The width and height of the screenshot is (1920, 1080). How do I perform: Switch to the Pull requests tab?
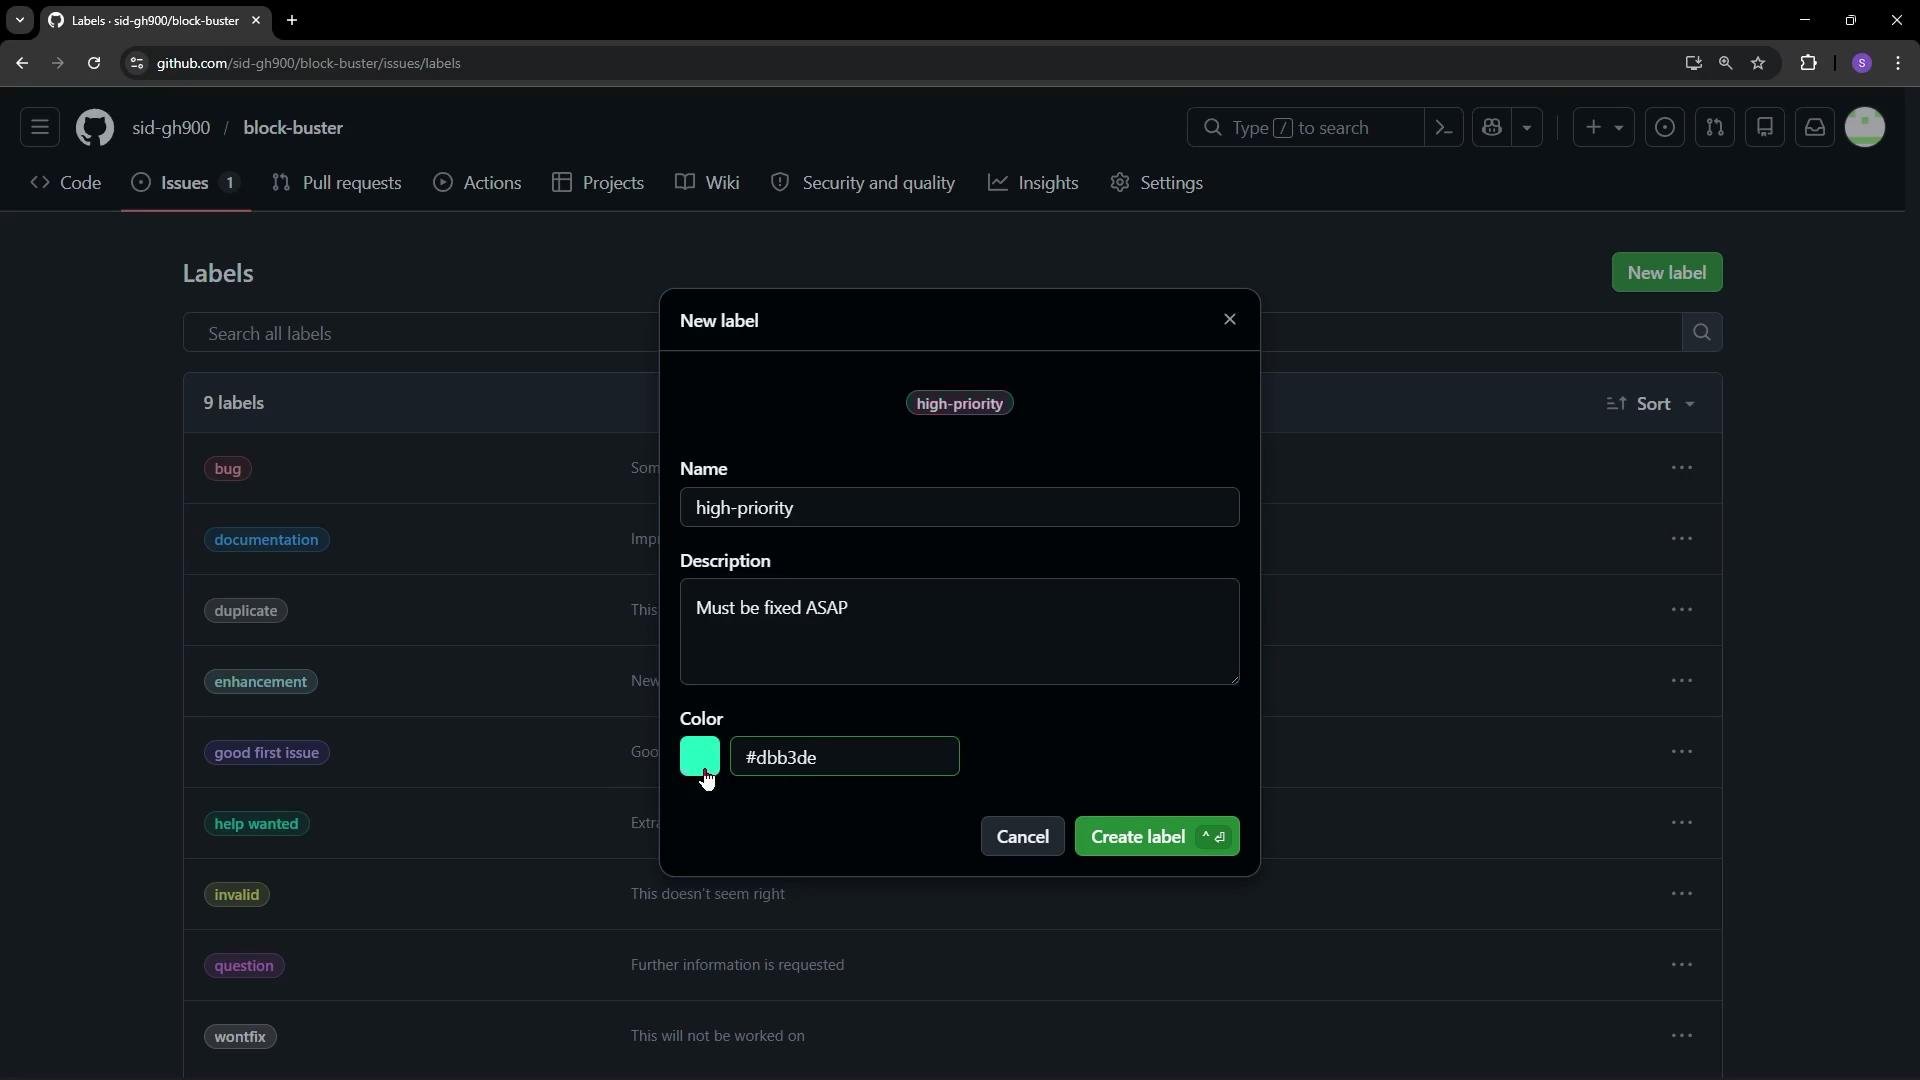coord(337,183)
